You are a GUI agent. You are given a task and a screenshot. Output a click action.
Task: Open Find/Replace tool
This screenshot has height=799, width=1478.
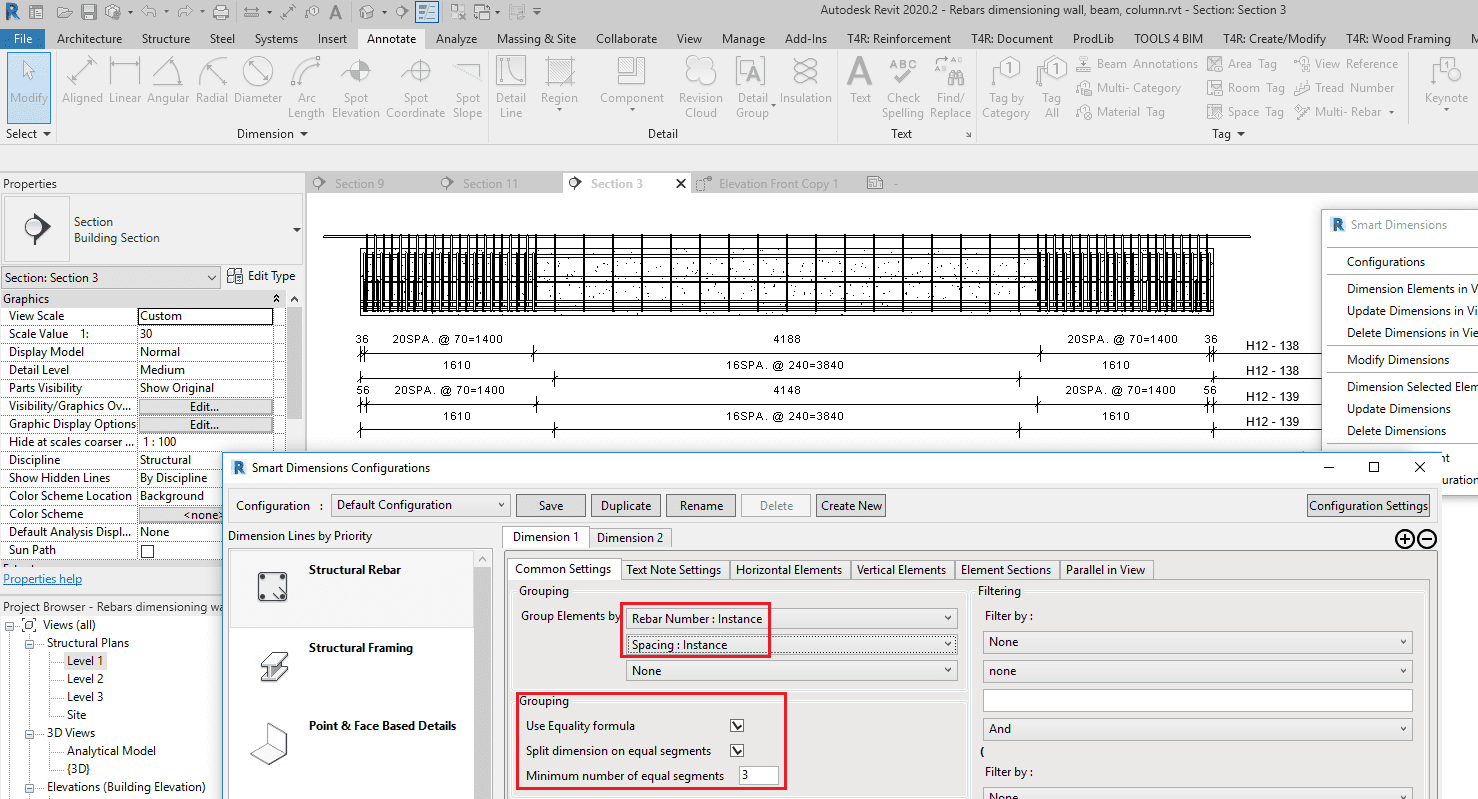[x=950, y=87]
